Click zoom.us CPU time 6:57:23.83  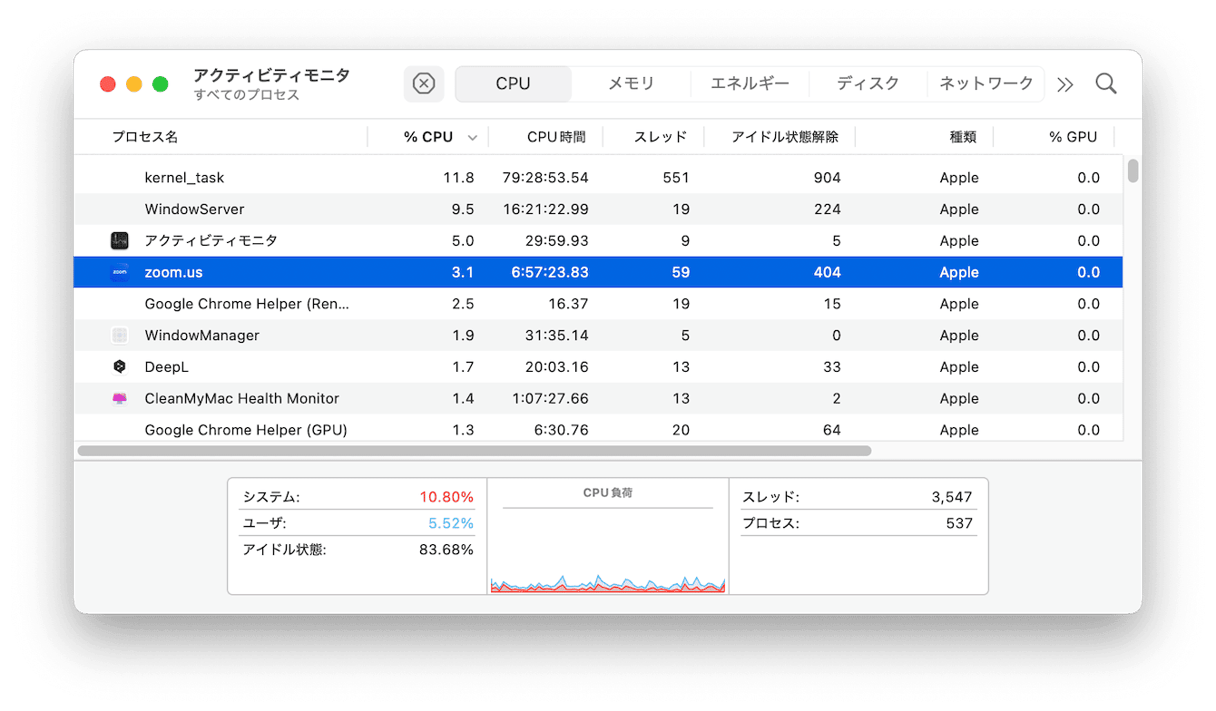[550, 272]
